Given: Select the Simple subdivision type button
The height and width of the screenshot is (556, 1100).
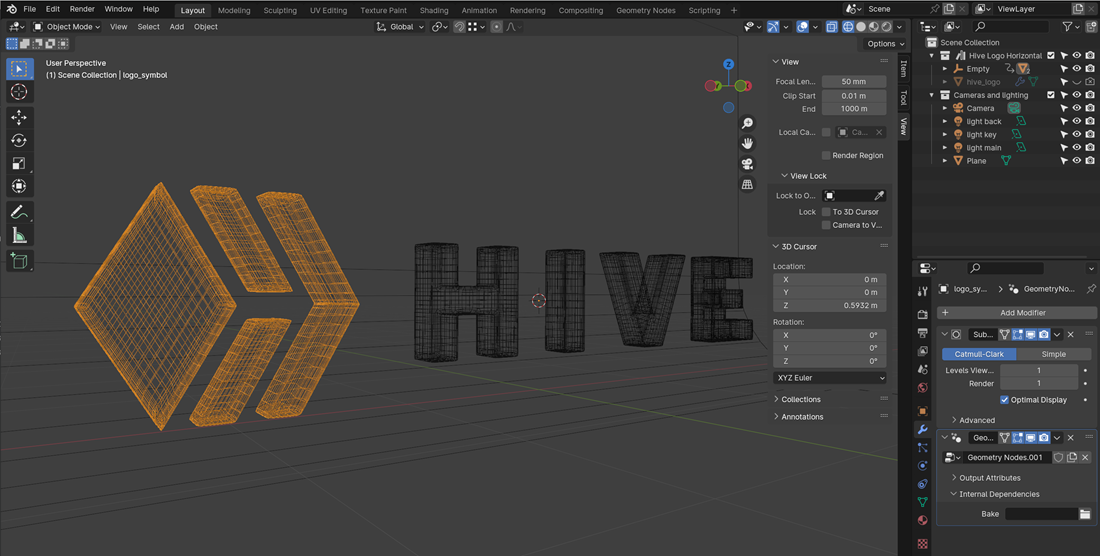Looking at the screenshot, I should [x=1053, y=354].
